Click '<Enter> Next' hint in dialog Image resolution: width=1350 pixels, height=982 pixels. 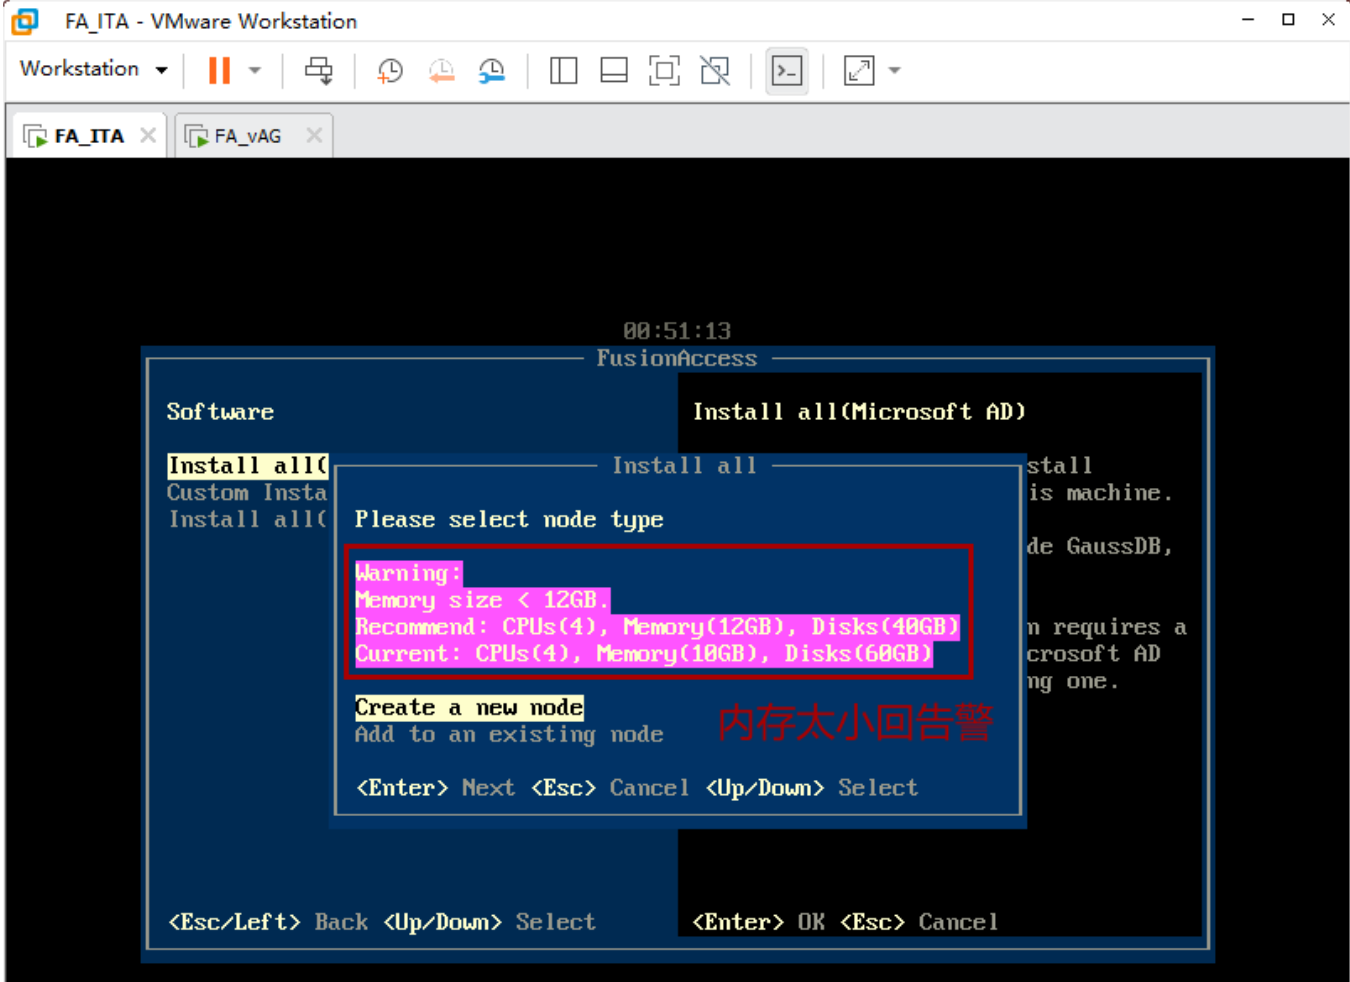point(436,788)
